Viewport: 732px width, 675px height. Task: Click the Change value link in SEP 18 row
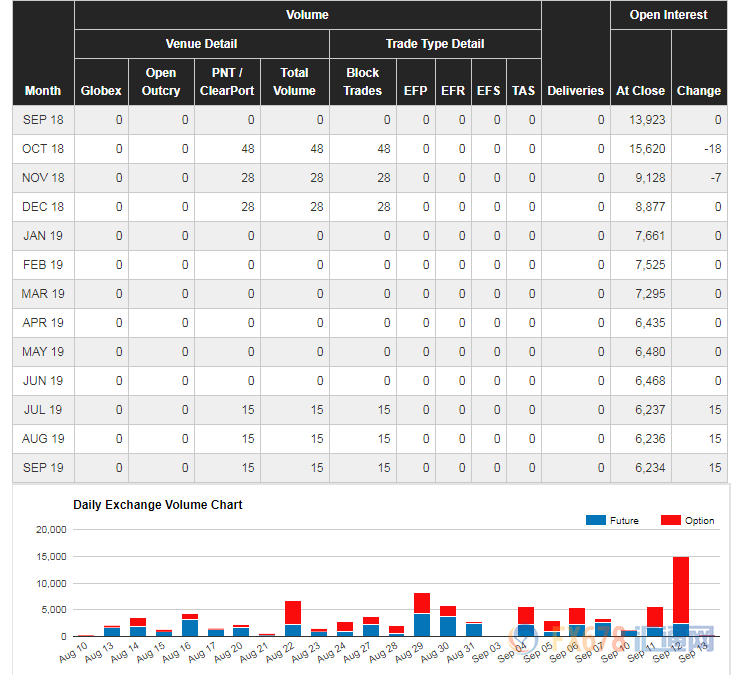pos(717,120)
